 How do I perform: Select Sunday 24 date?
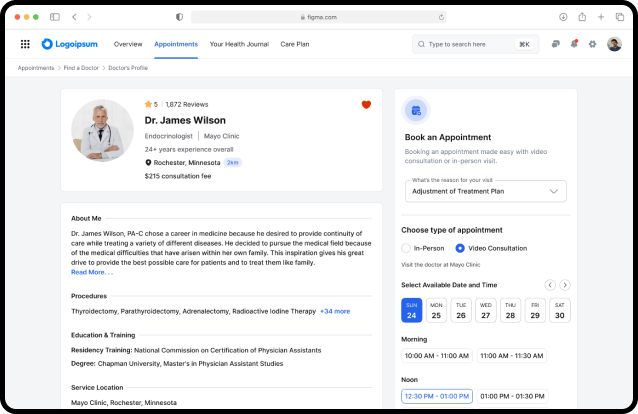pos(411,310)
